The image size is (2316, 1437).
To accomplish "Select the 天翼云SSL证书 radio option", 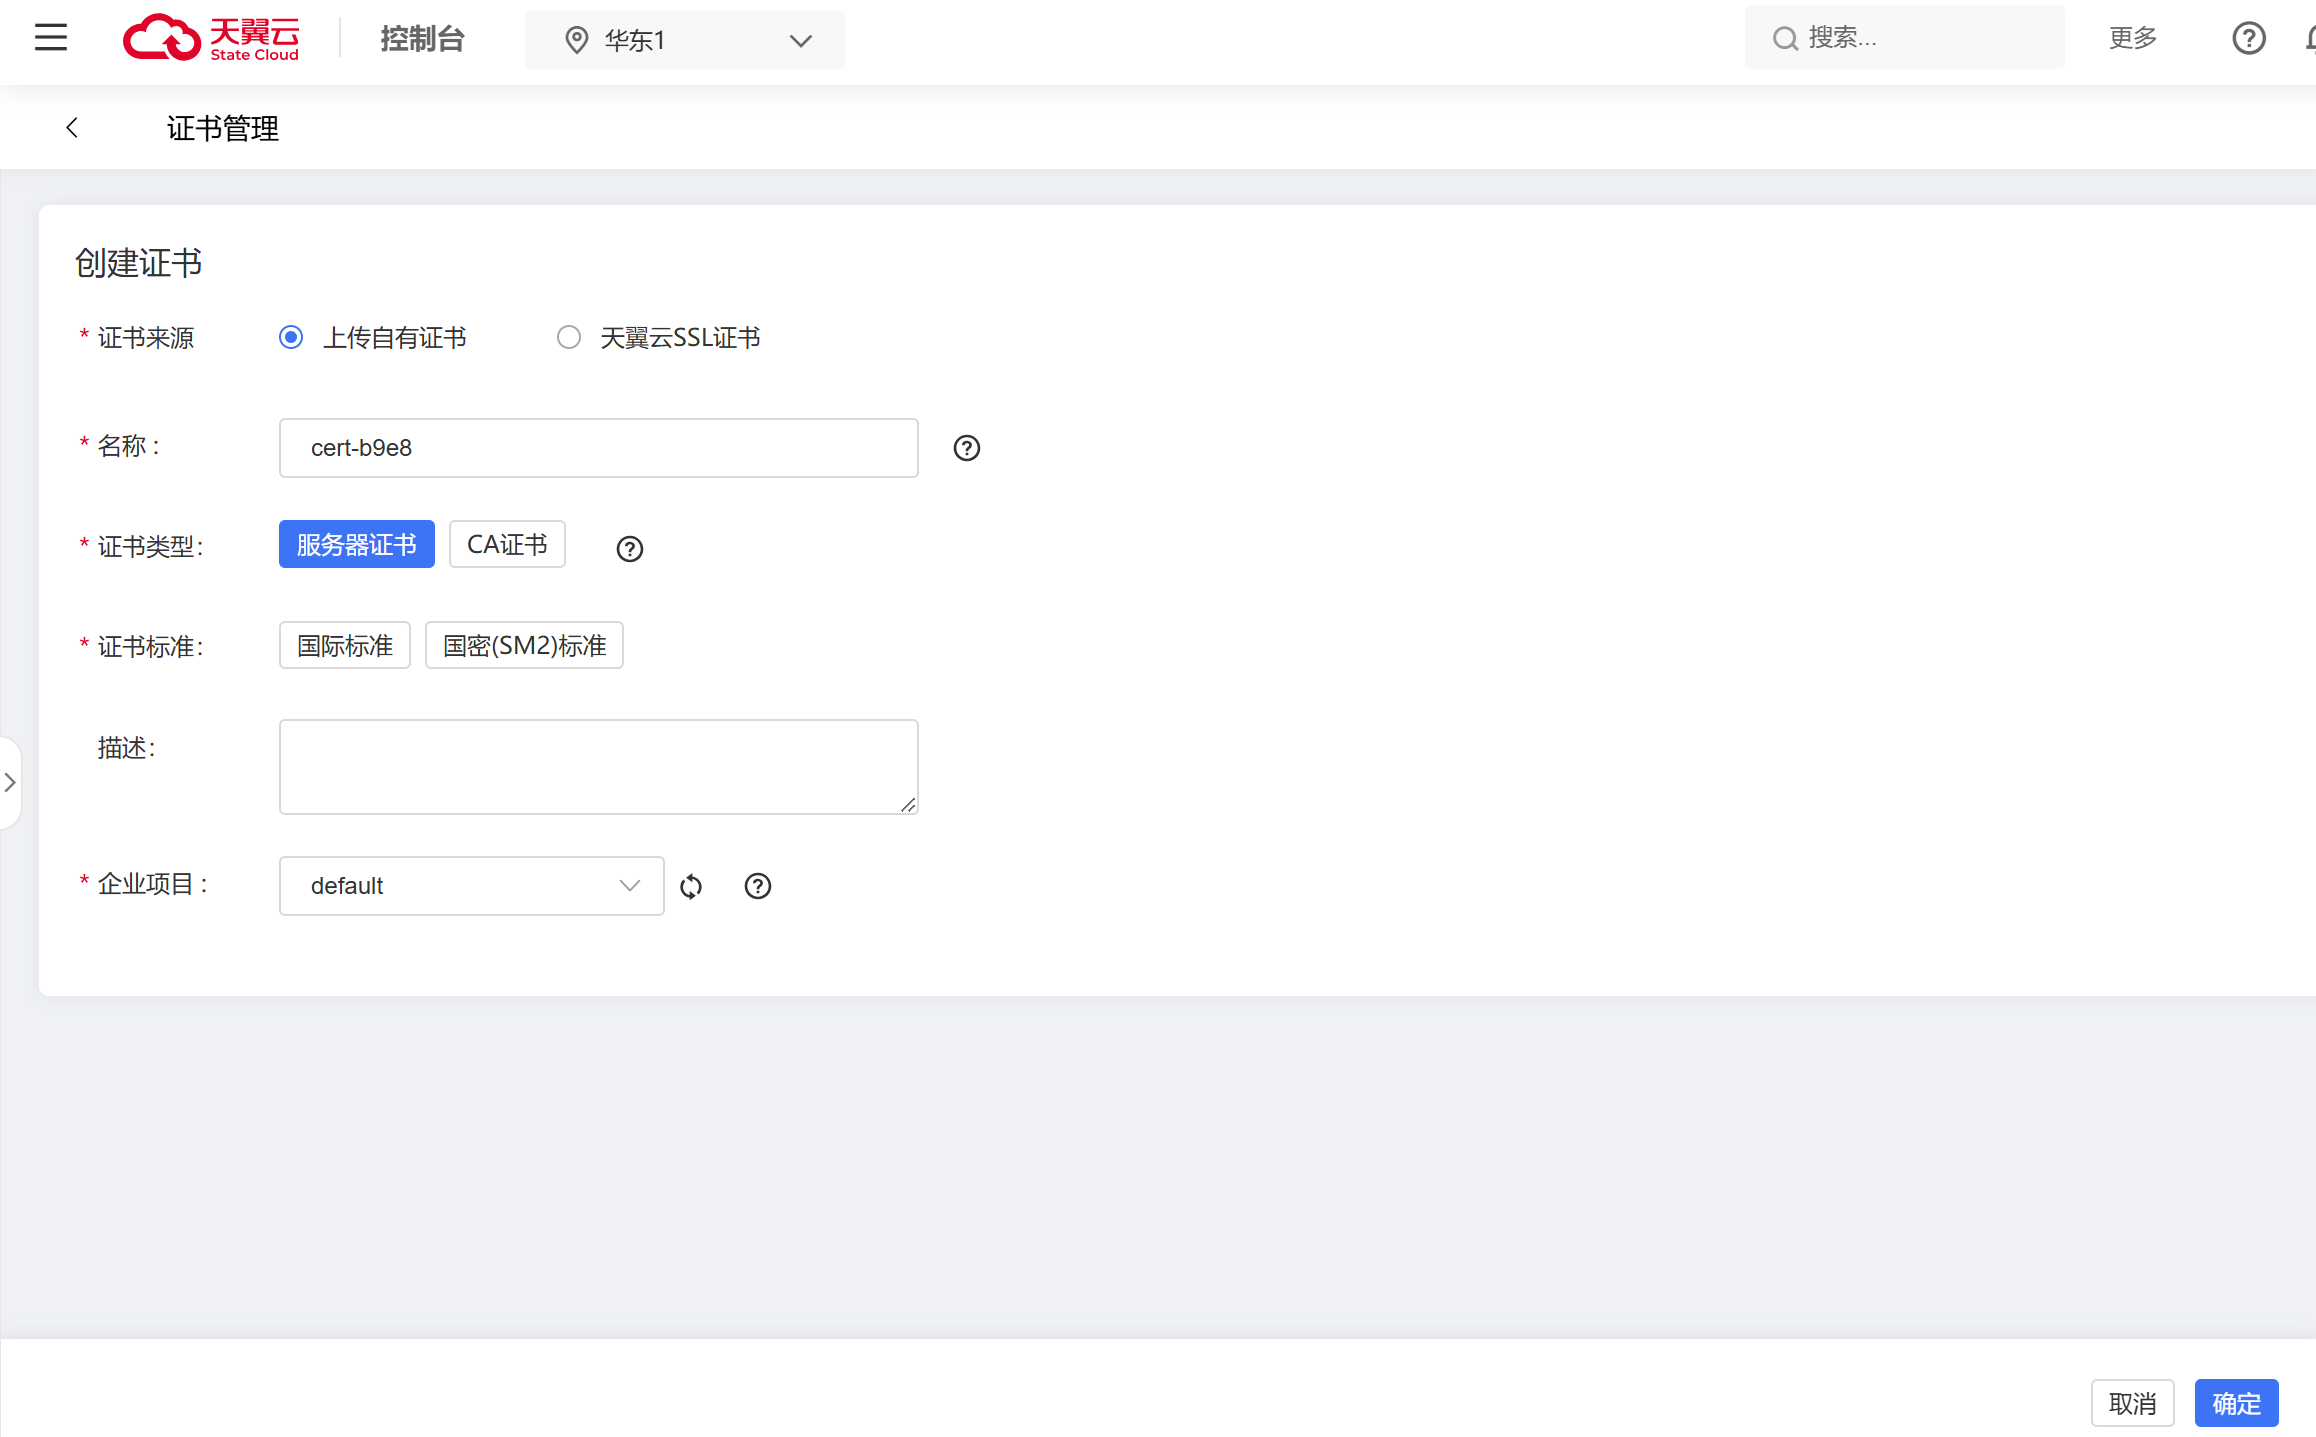I will (x=569, y=338).
